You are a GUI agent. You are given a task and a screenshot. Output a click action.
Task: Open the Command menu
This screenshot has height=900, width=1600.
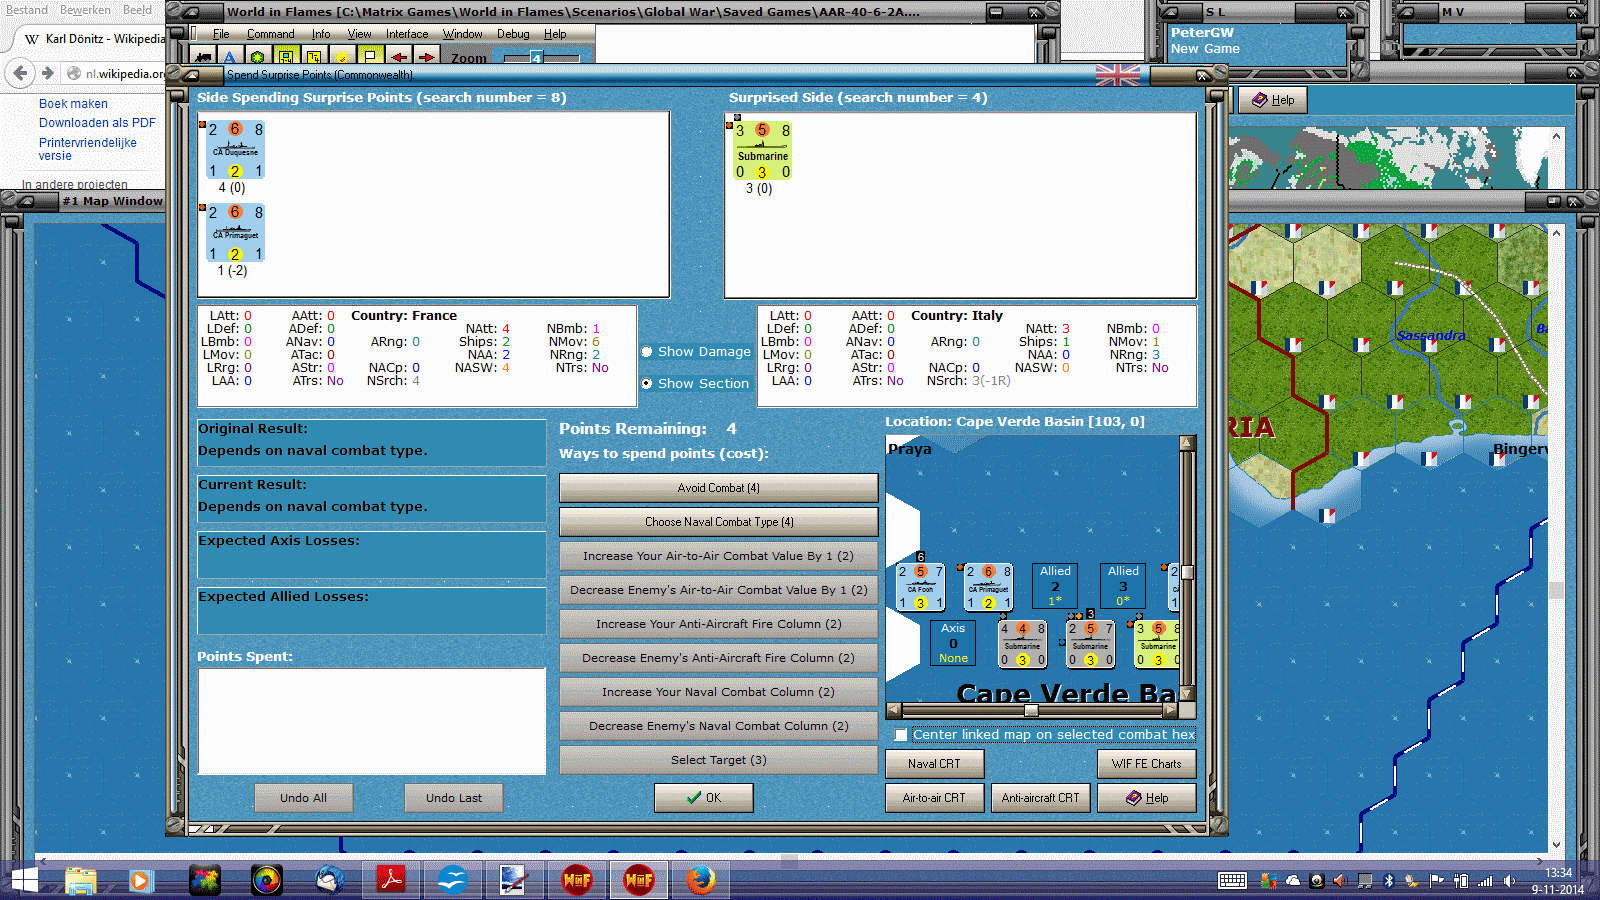click(270, 34)
